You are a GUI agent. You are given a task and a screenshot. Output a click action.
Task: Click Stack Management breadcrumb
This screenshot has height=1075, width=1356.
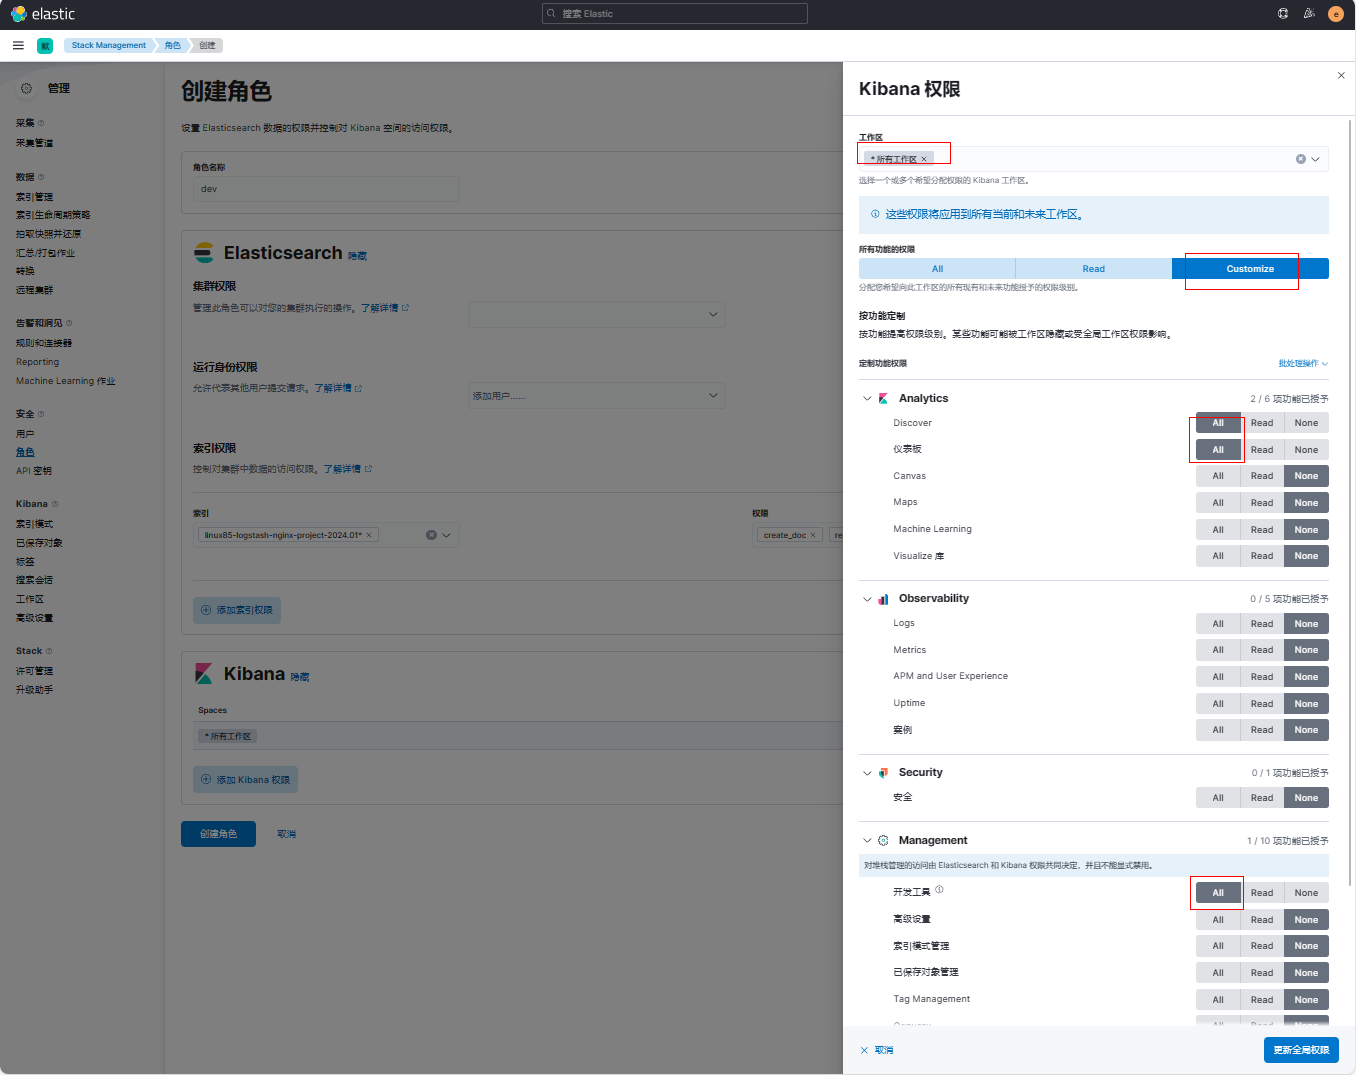(109, 45)
